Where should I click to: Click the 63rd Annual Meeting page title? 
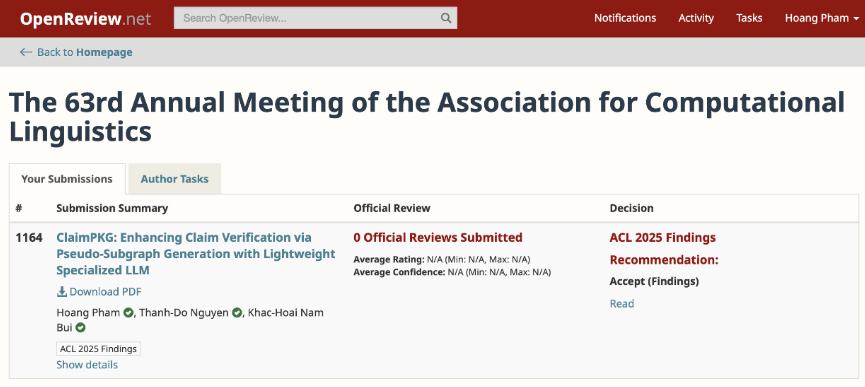coord(427,117)
